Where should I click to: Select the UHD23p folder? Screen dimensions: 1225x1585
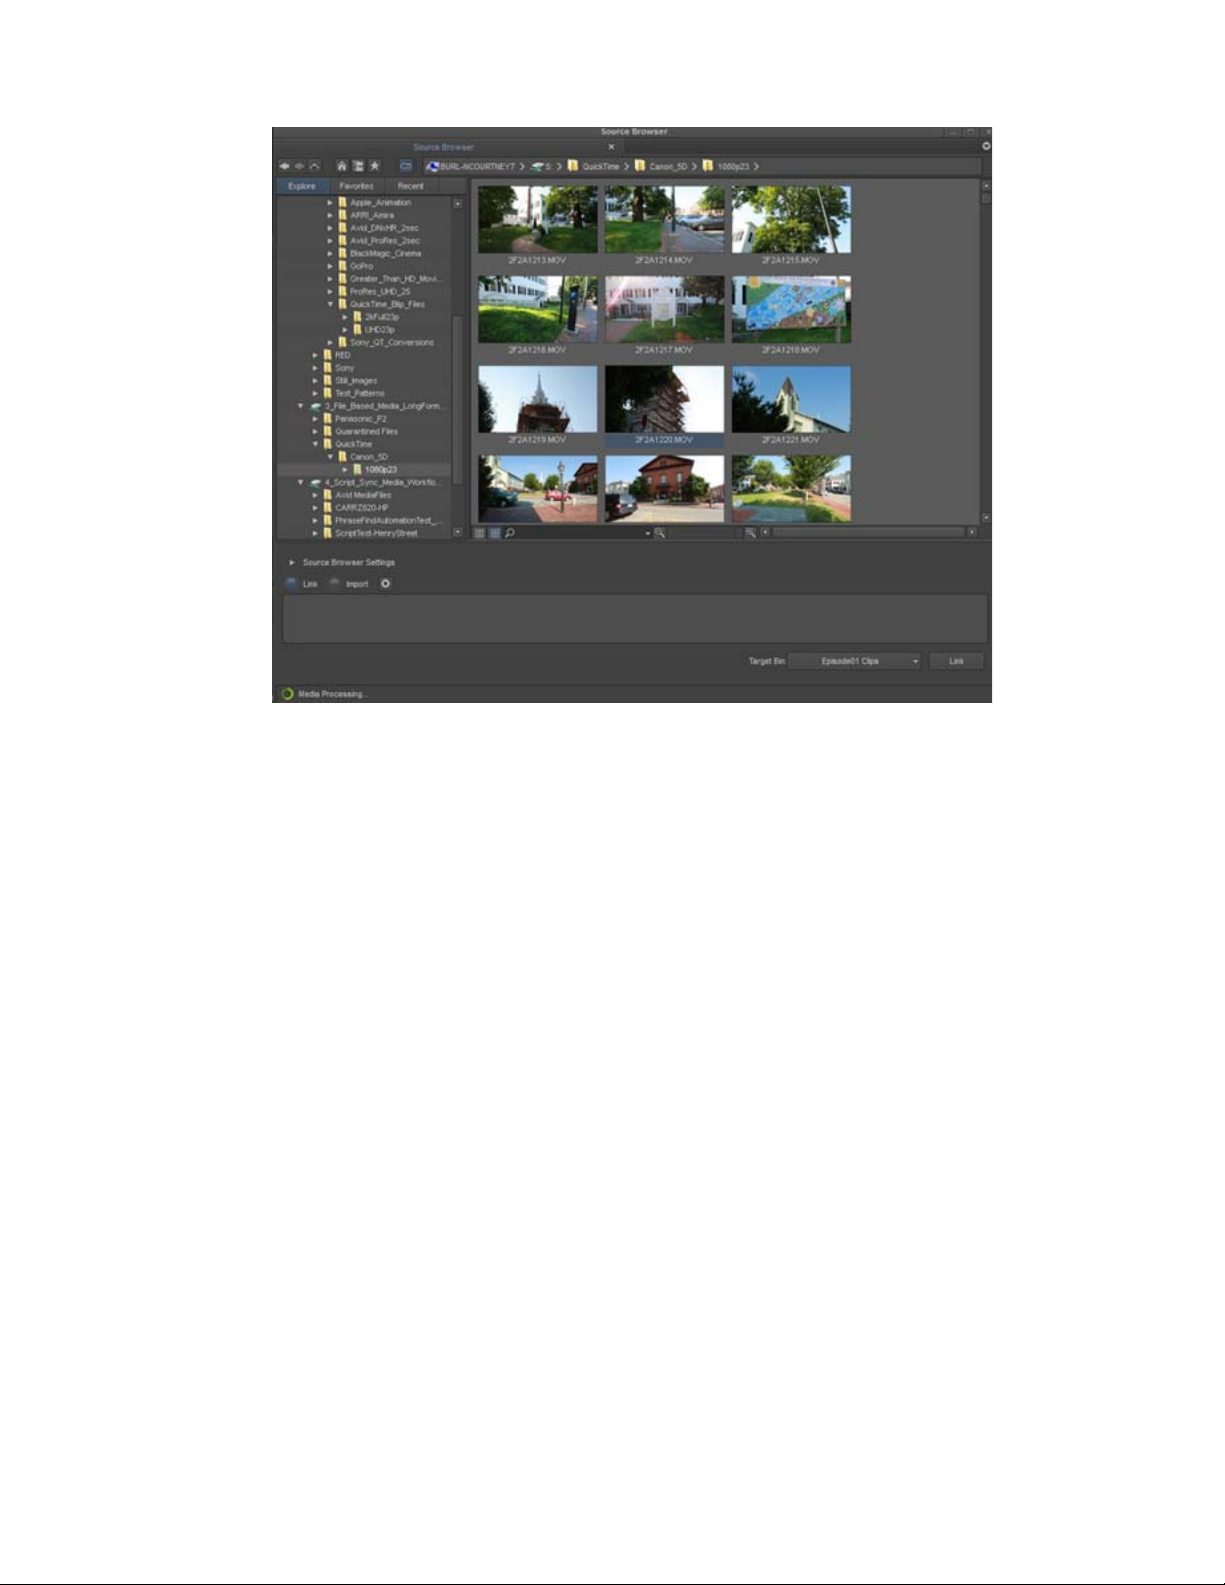click(x=380, y=330)
